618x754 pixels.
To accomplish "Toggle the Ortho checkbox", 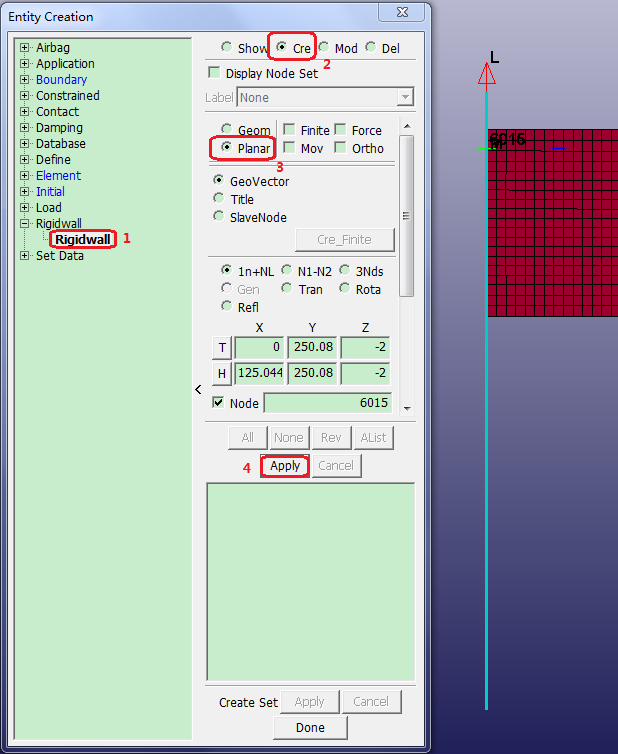I will [341, 147].
